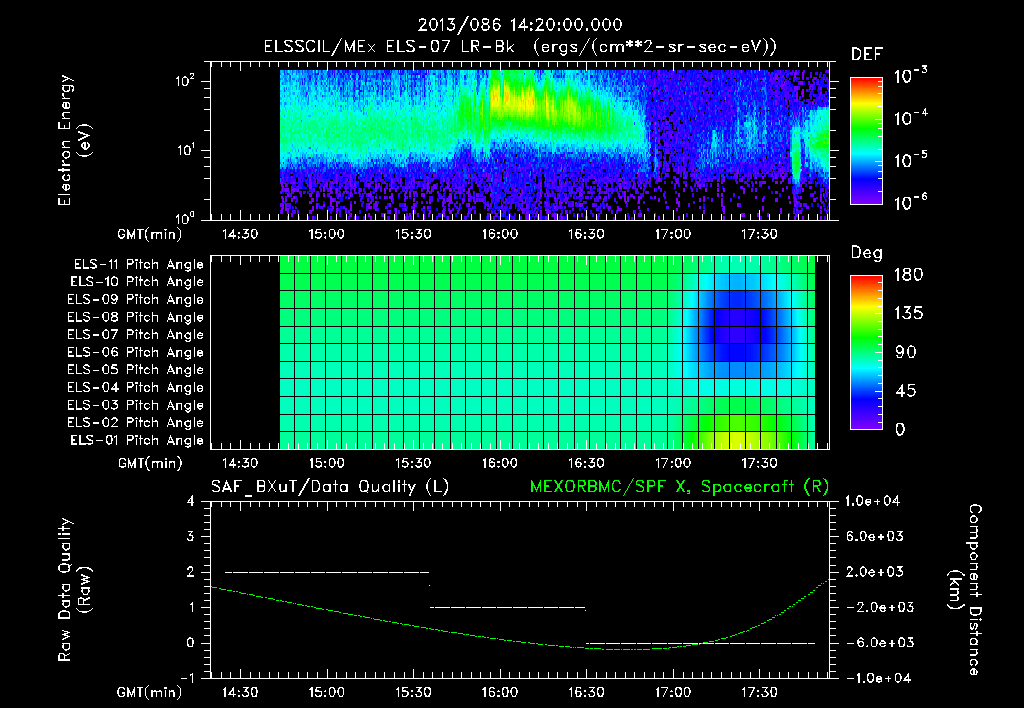The width and height of the screenshot is (1024, 708).
Task: Click the SAF_BXuT/Data Quality (L) title
Action: tap(330, 487)
